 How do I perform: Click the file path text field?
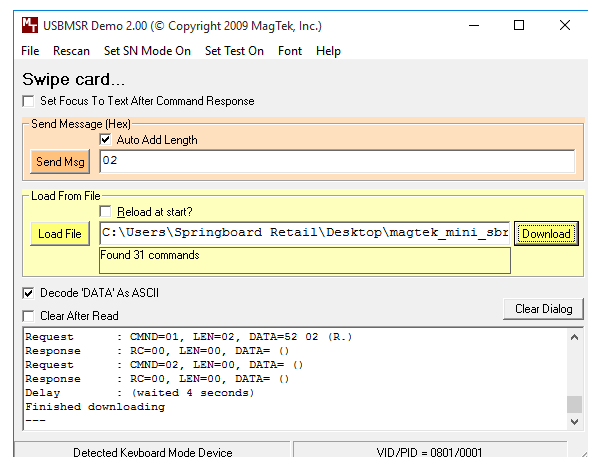(x=304, y=233)
